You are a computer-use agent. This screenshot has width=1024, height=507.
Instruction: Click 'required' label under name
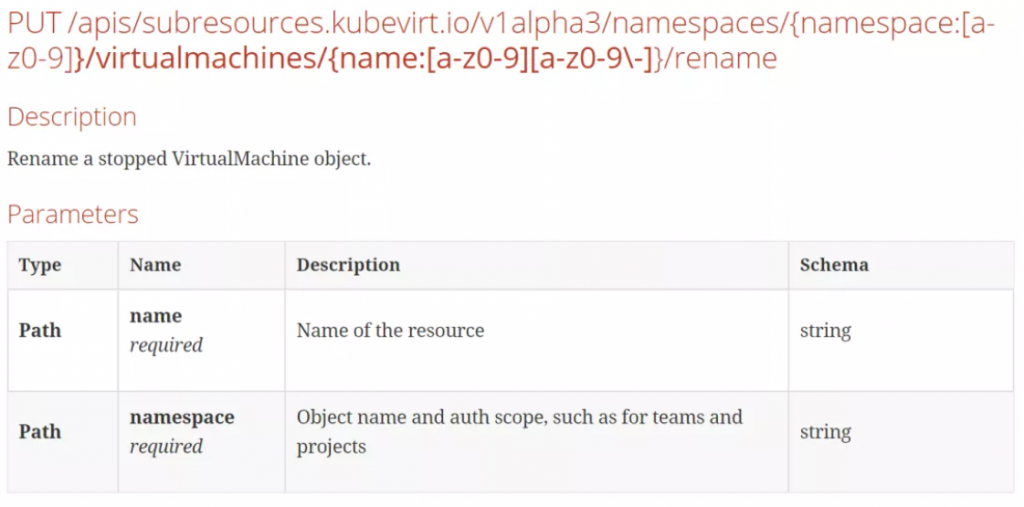pos(166,345)
